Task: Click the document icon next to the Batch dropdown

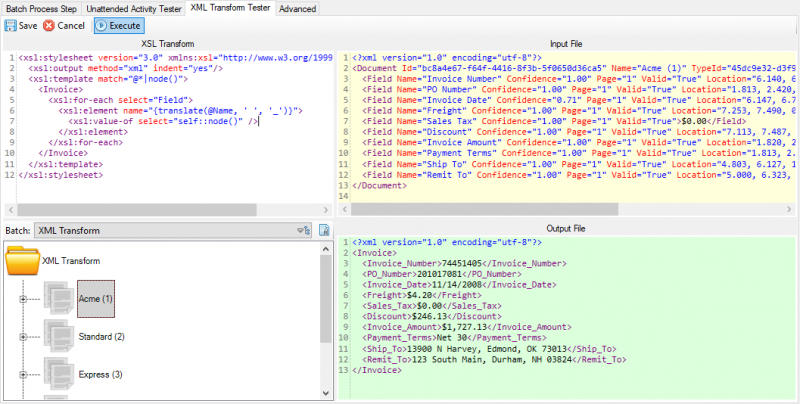Action: coord(324,231)
